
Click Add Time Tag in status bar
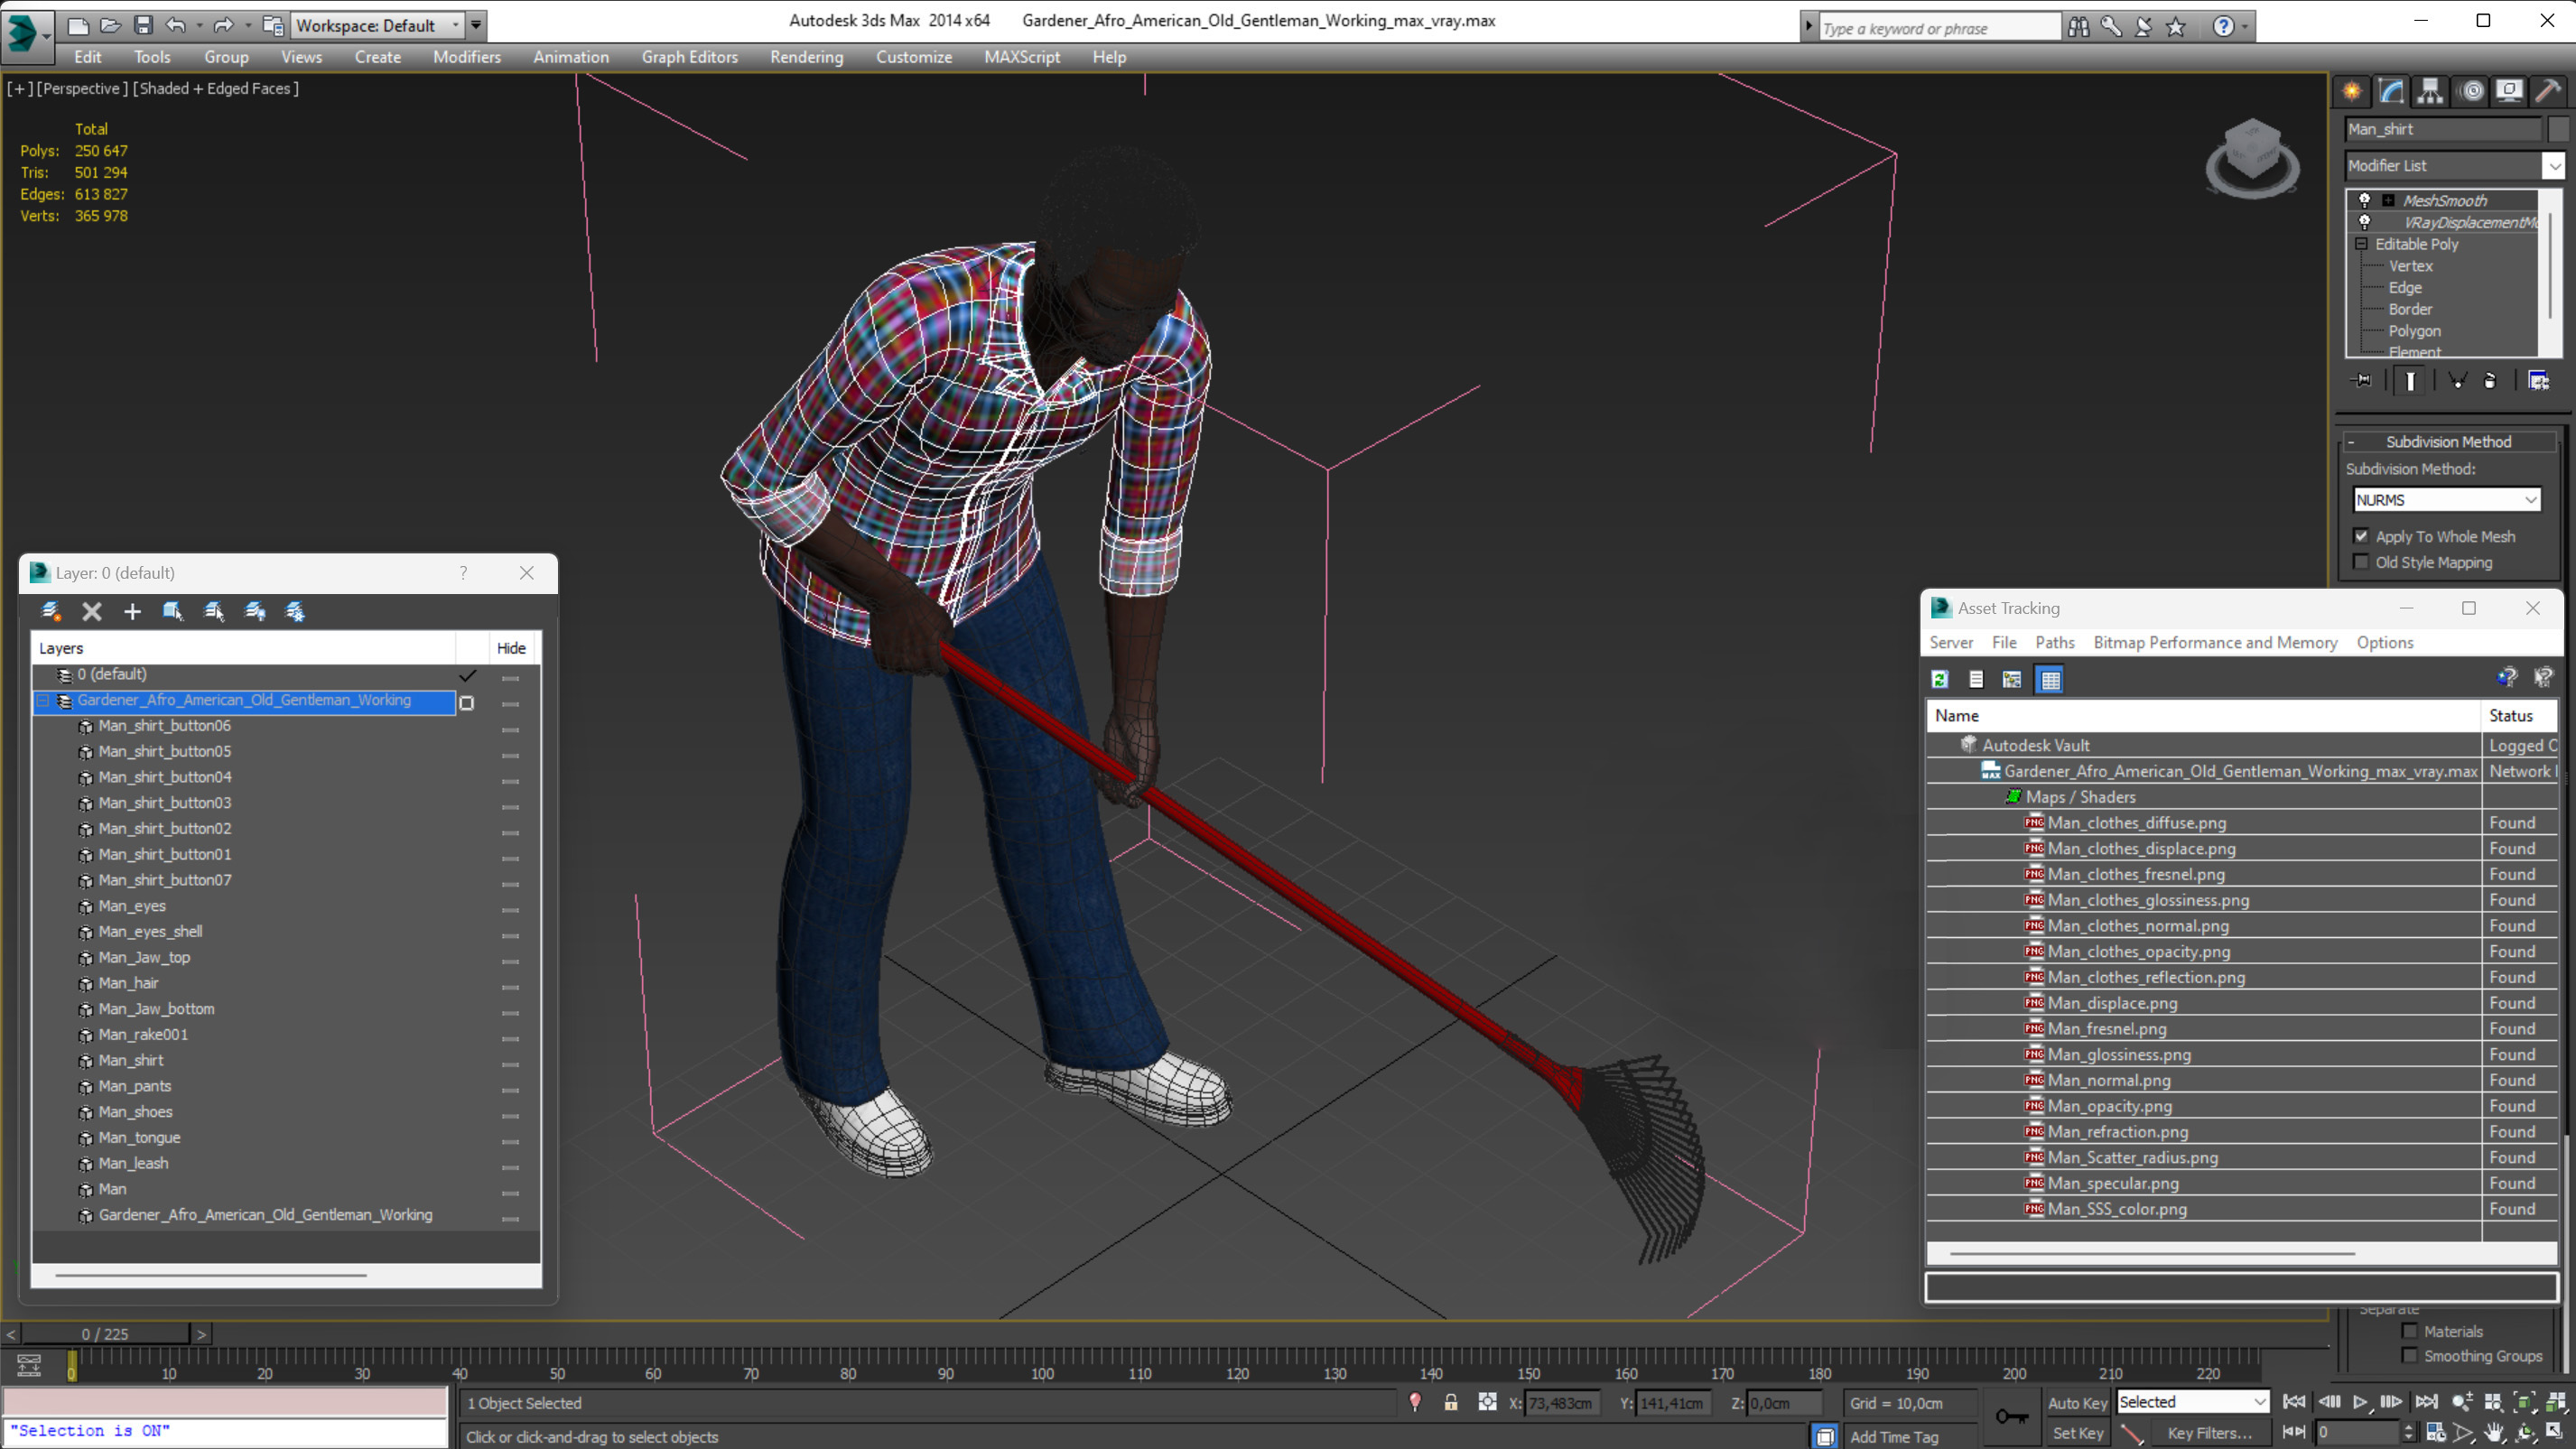[1894, 1436]
